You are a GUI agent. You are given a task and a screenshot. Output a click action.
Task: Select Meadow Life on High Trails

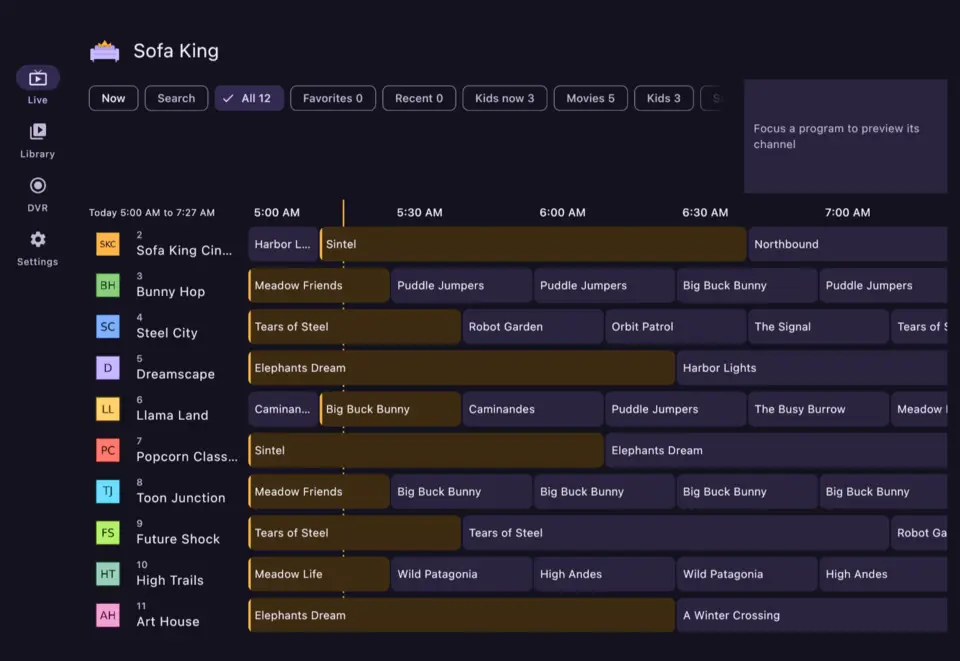[x=319, y=574]
